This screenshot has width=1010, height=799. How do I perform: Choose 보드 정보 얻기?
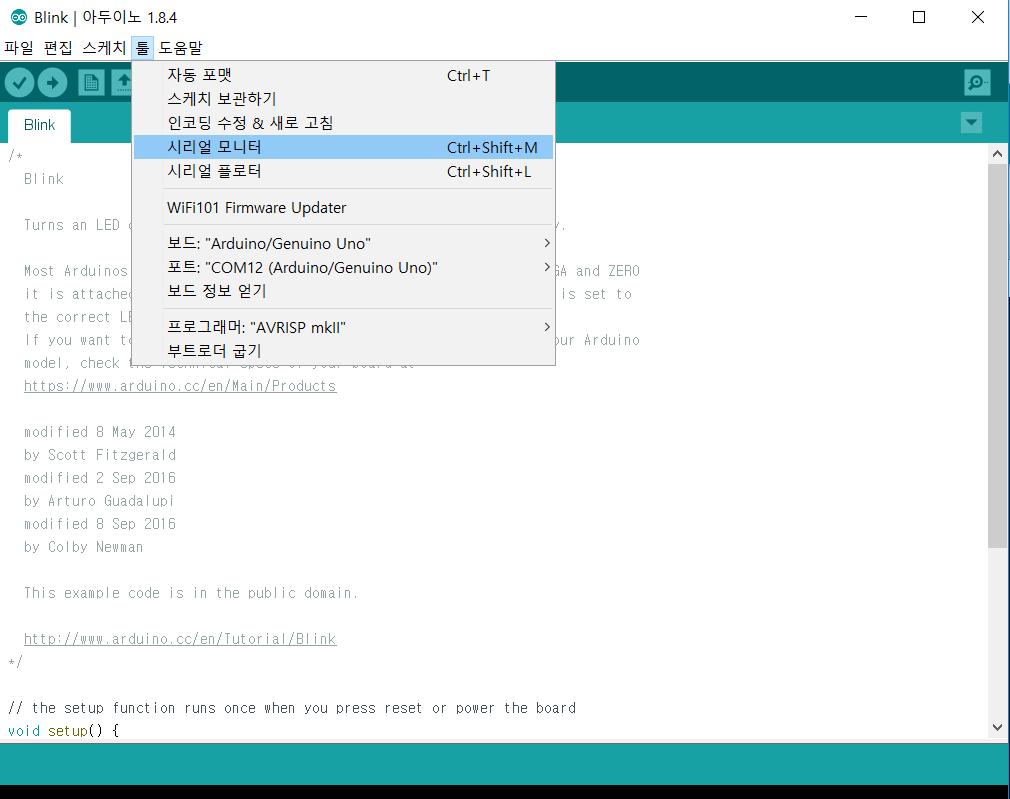coord(343,291)
